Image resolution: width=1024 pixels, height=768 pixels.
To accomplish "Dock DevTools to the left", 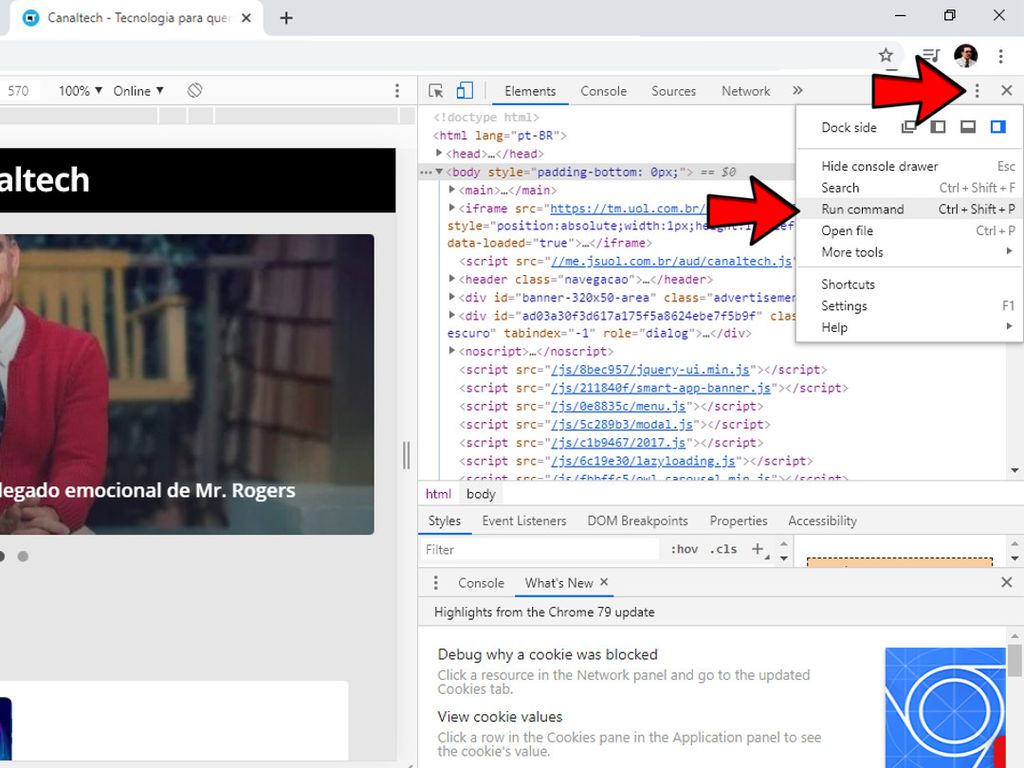I will coord(938,127).
